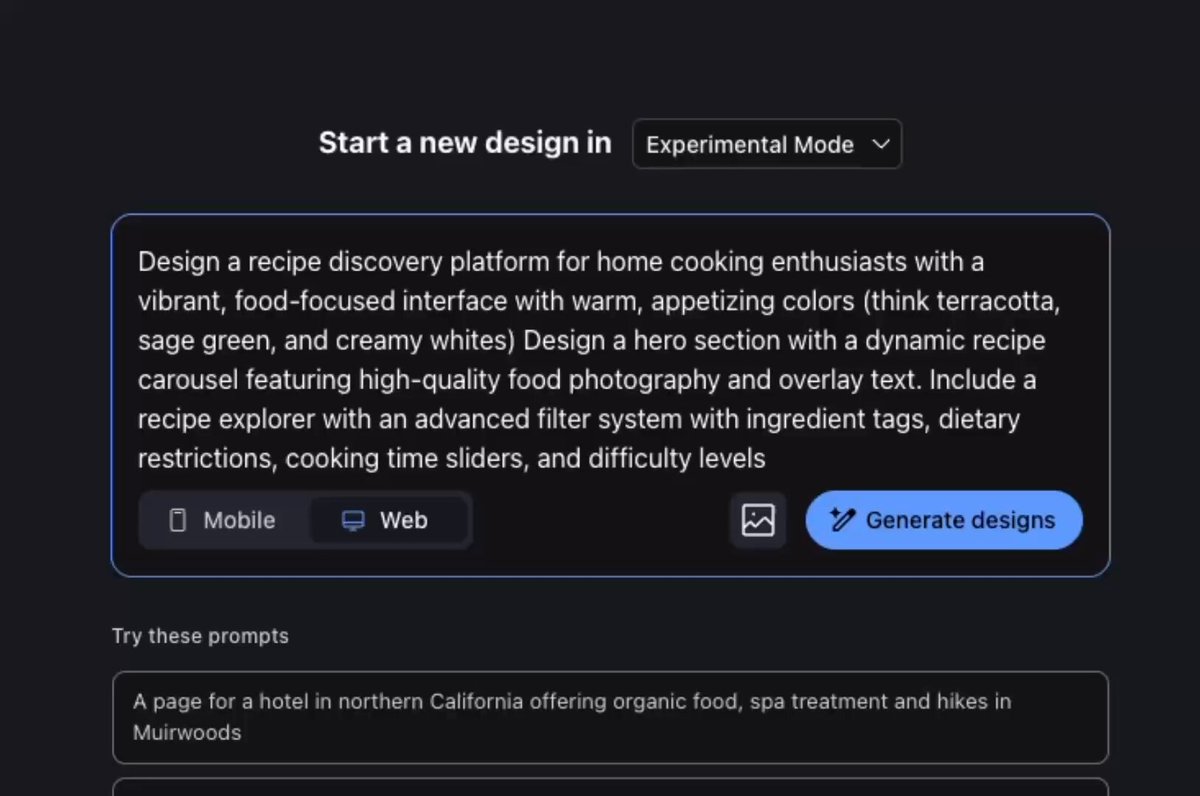This screenshot has height=796, width=1200.
Task: Click the 'Experimental Mode' text label
Action: coord(750,144)
